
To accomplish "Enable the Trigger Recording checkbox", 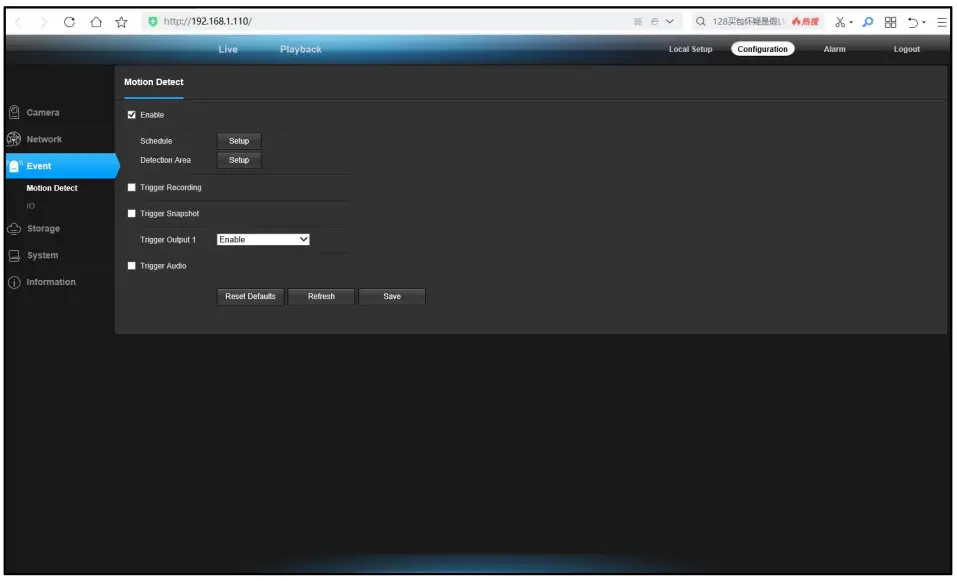I will coord(131,187).
